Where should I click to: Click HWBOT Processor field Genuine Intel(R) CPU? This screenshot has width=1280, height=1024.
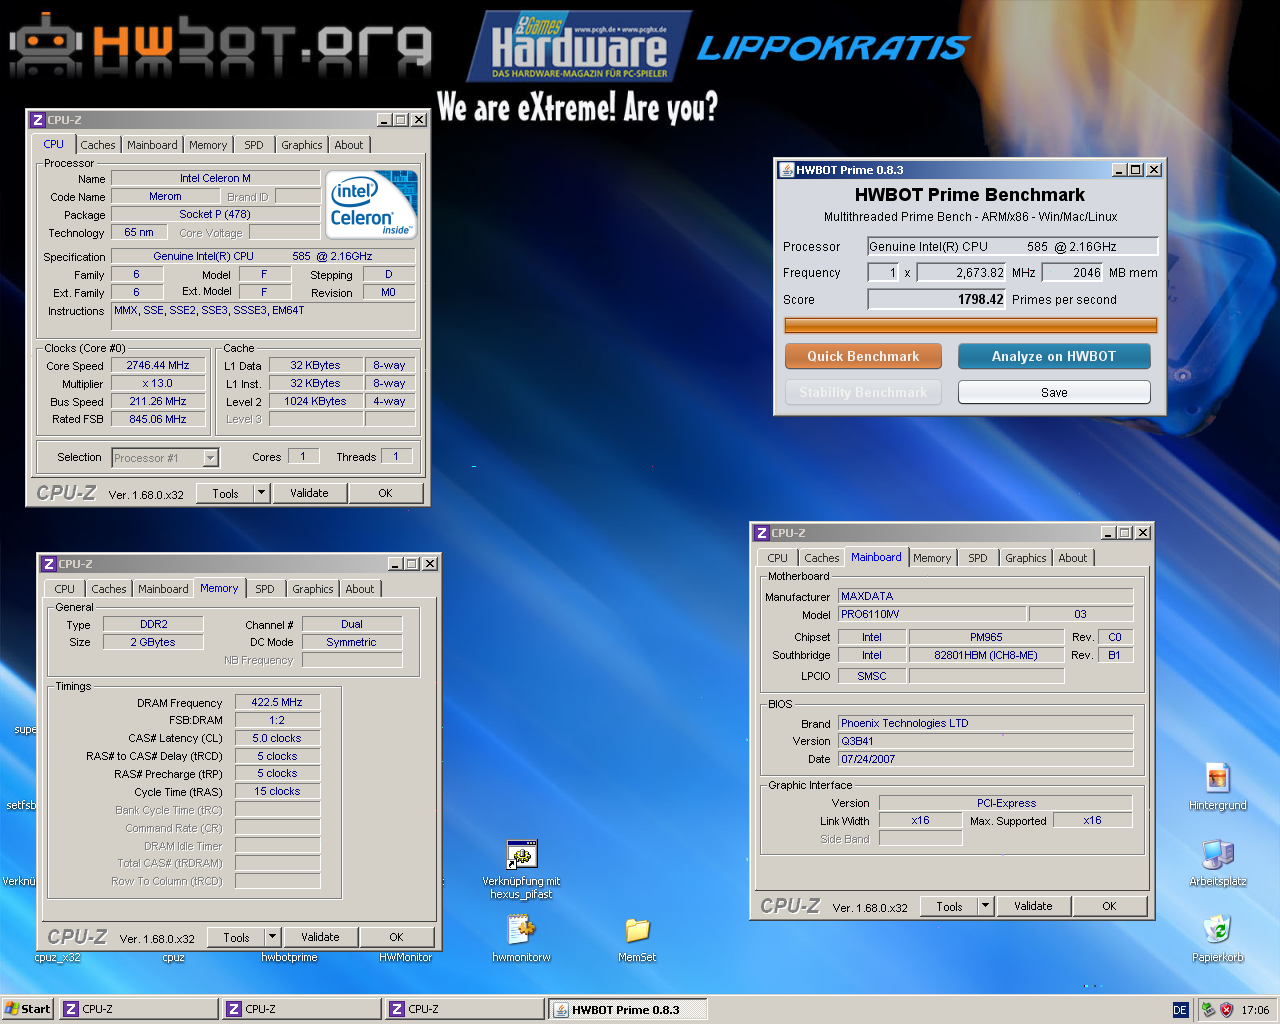(x=1013, y=246)
